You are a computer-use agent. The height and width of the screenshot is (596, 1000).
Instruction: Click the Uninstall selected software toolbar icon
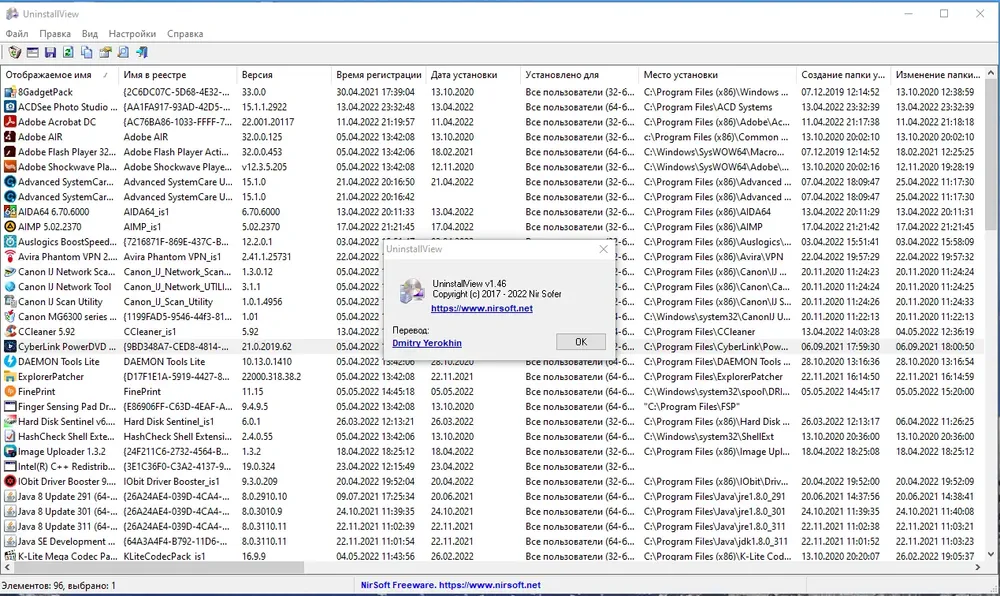click(x=14, y=52)
